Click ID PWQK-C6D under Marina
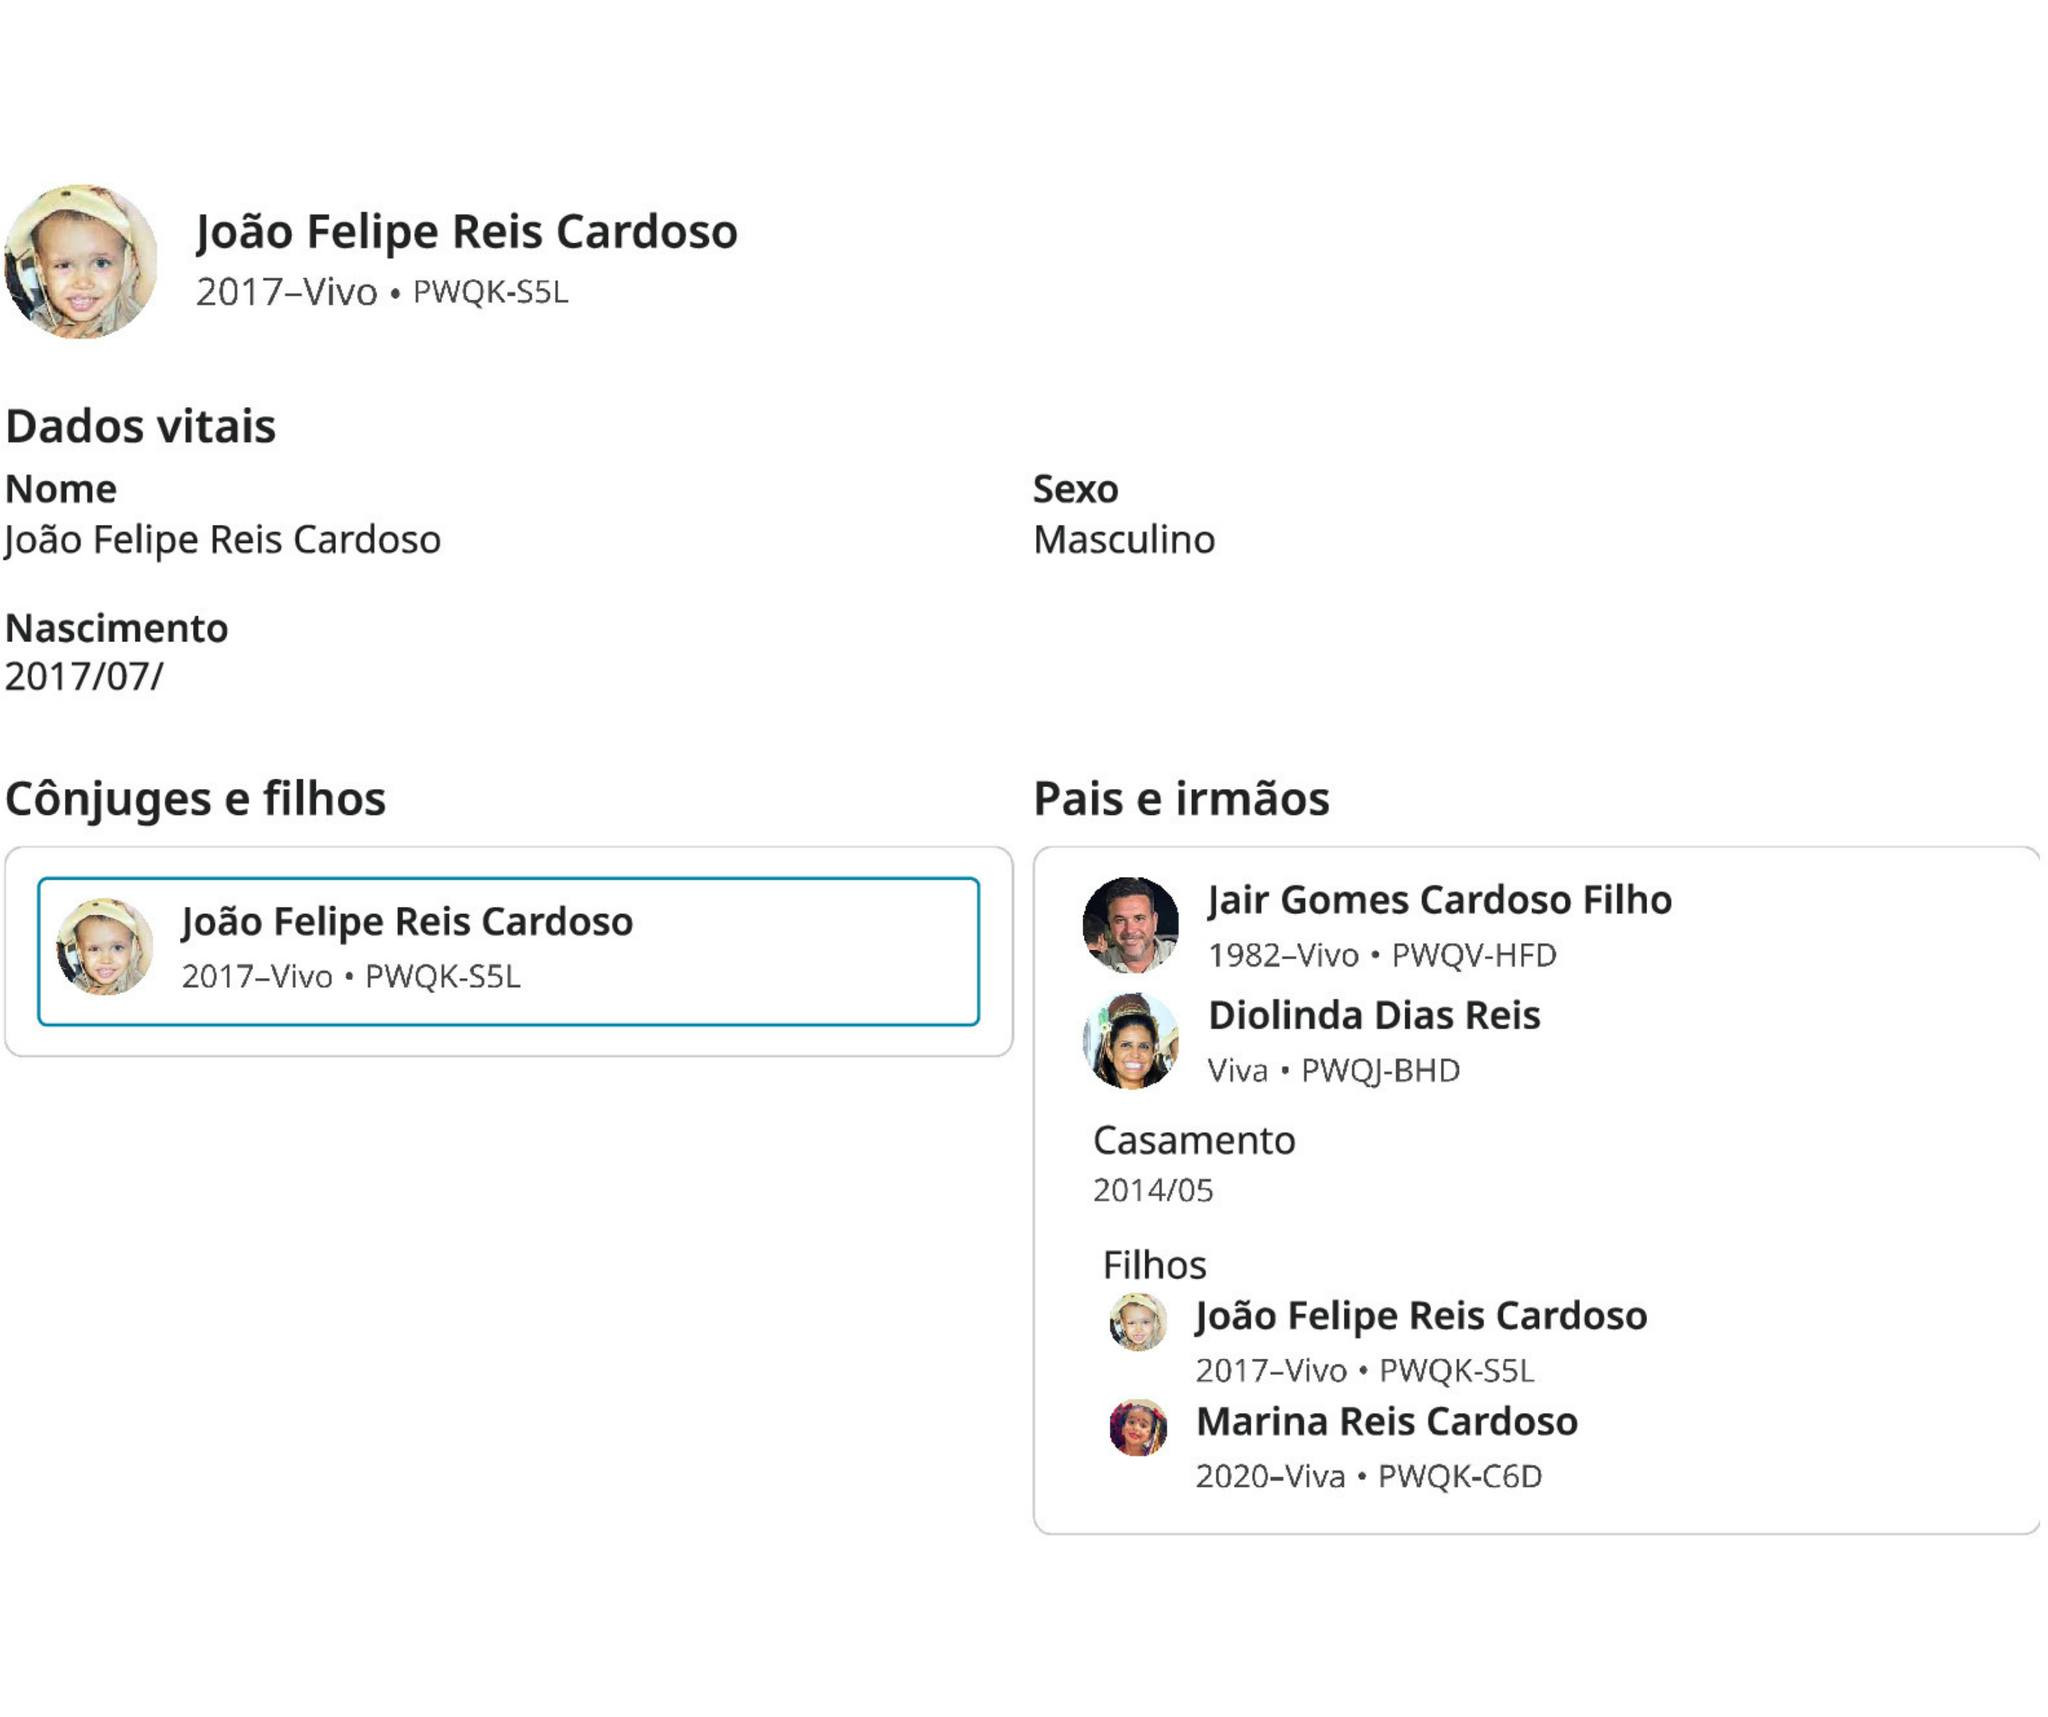Image resolution: width=2048 pixels, height=1717 pixels. [1459, 1476]
